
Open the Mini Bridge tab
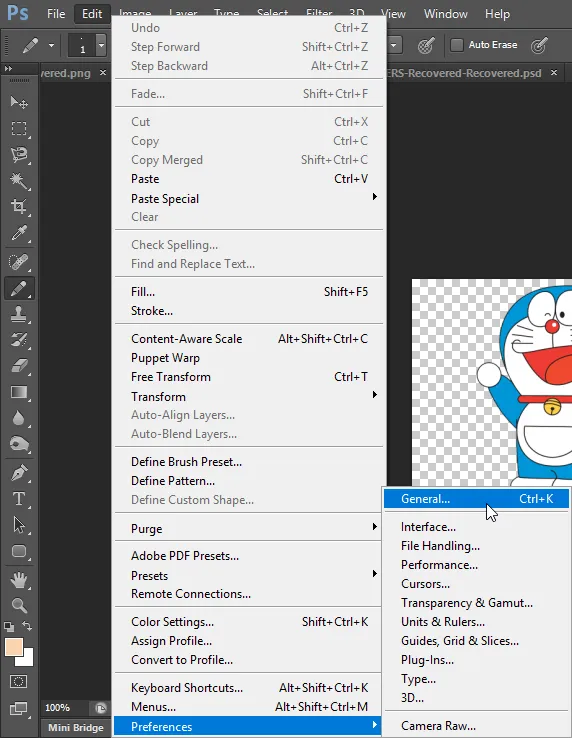(75, 728)
